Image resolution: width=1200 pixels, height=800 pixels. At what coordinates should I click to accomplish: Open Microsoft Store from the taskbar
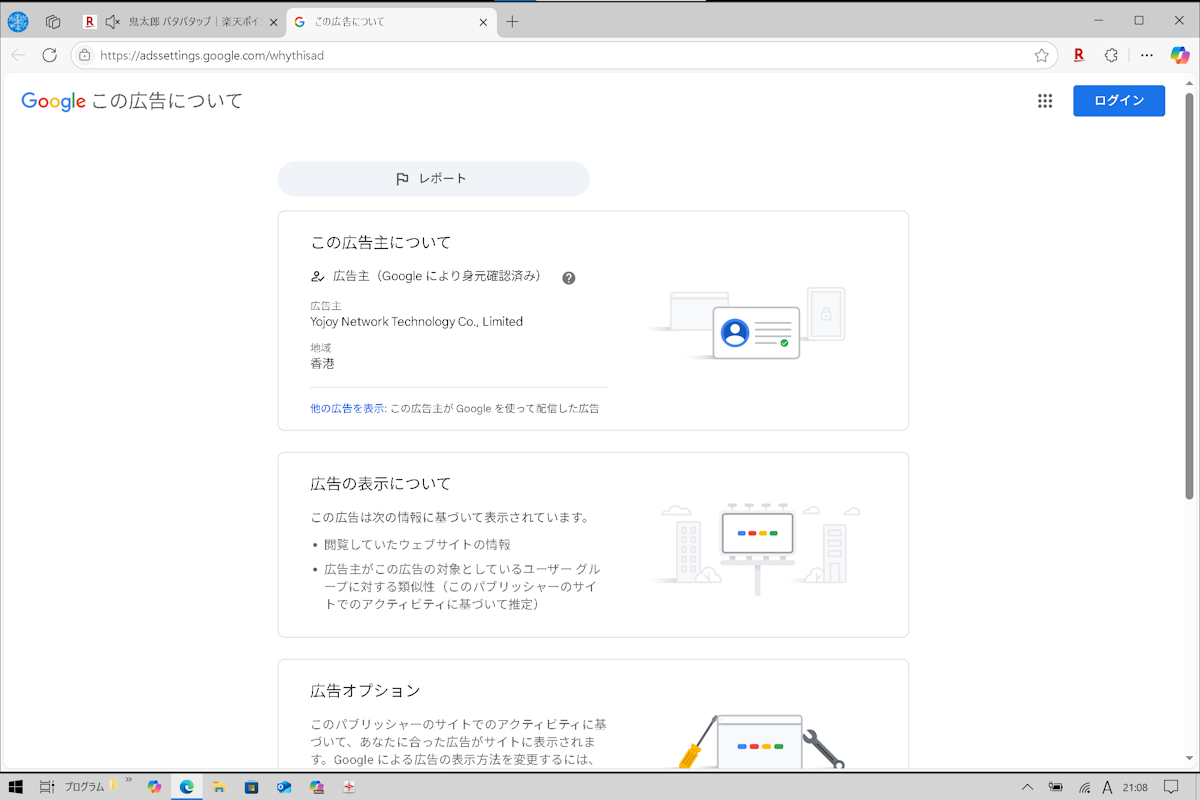click(251, 787)
